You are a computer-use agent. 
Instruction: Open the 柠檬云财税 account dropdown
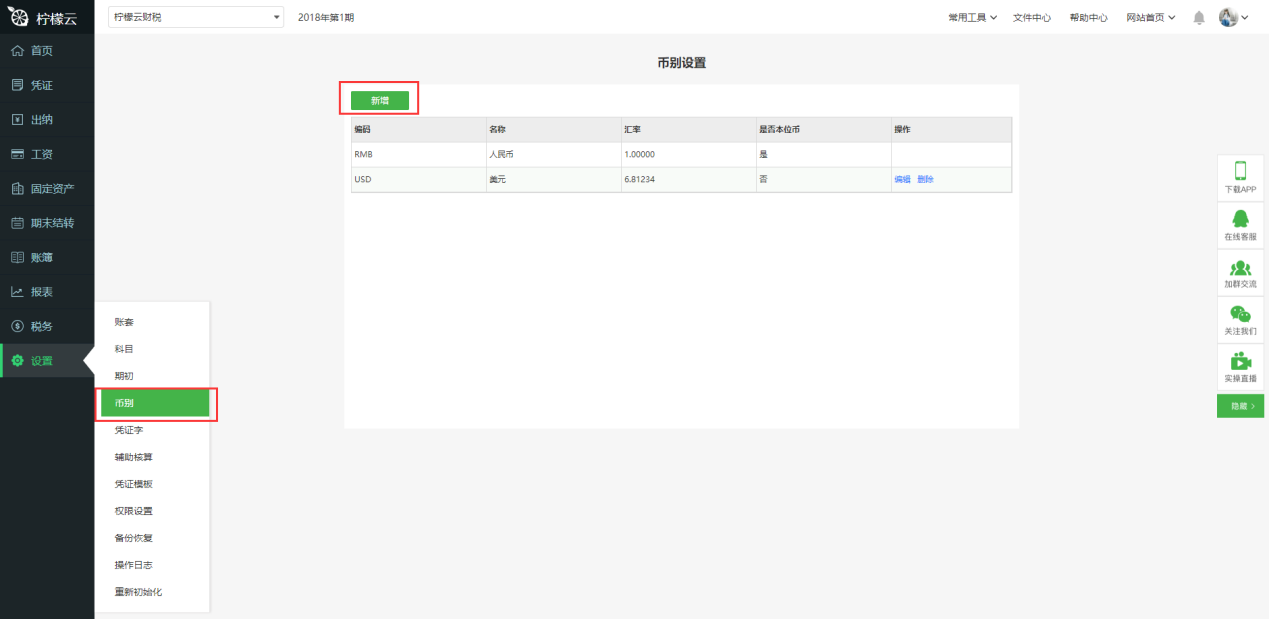[x=196, y=18]
